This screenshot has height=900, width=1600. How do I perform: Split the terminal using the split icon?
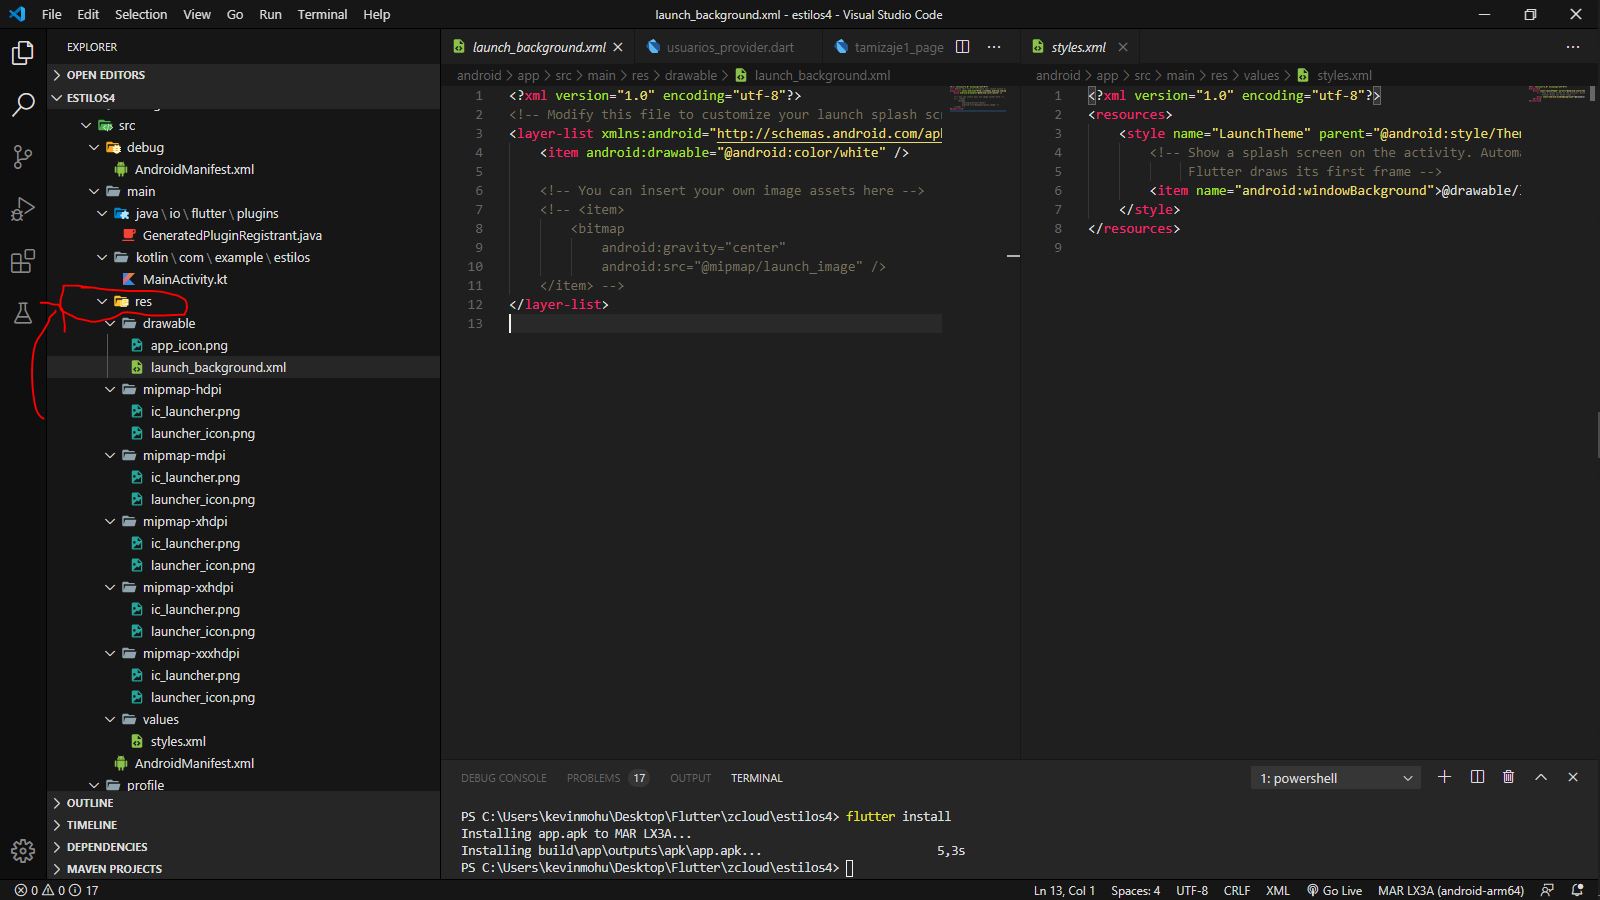(1477, 777)
